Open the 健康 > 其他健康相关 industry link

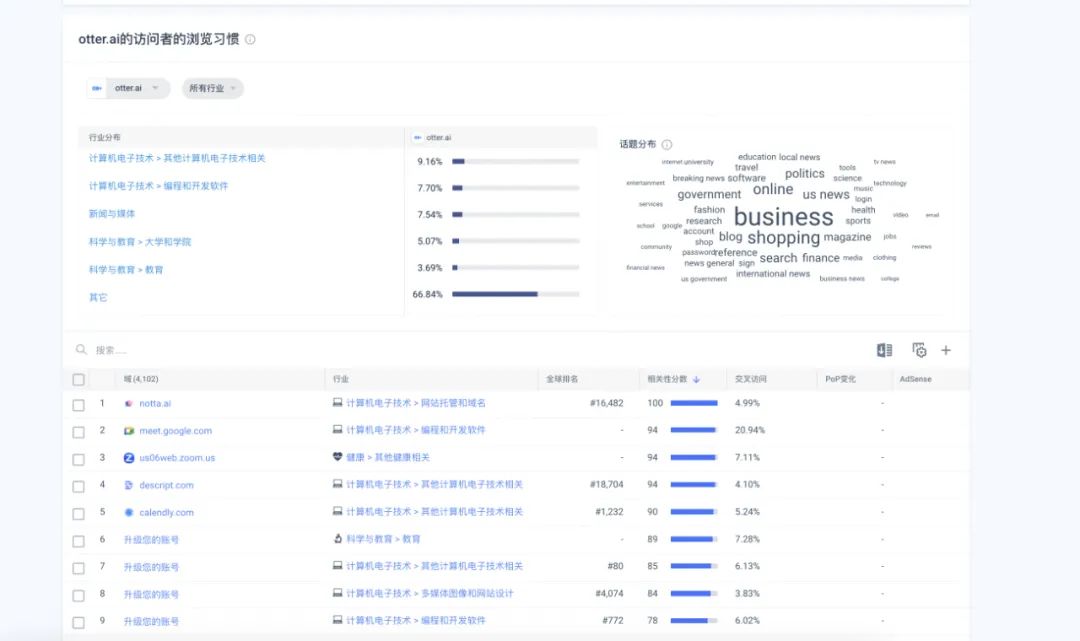point(388,457)
